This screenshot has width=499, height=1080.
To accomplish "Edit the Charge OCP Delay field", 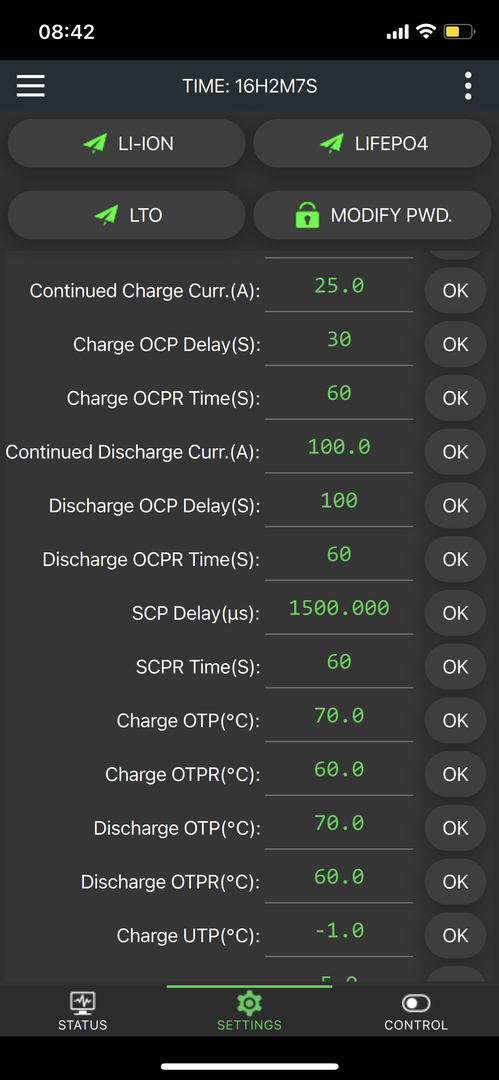I will (x=339, y=342).
